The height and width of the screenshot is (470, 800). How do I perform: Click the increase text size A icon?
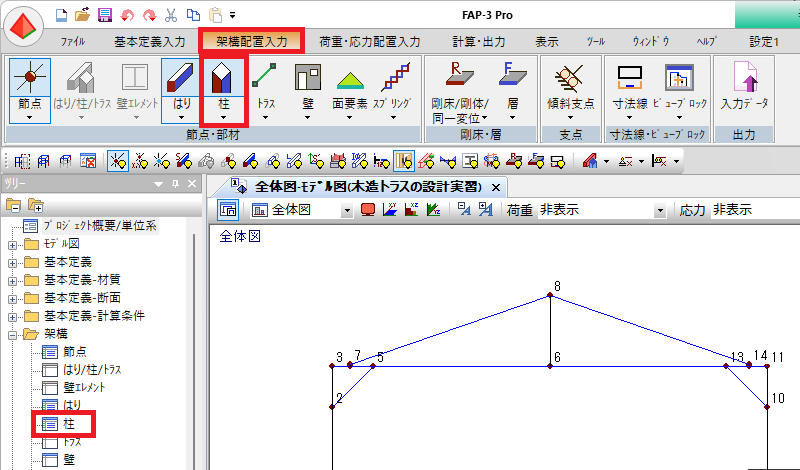point(485,209)
